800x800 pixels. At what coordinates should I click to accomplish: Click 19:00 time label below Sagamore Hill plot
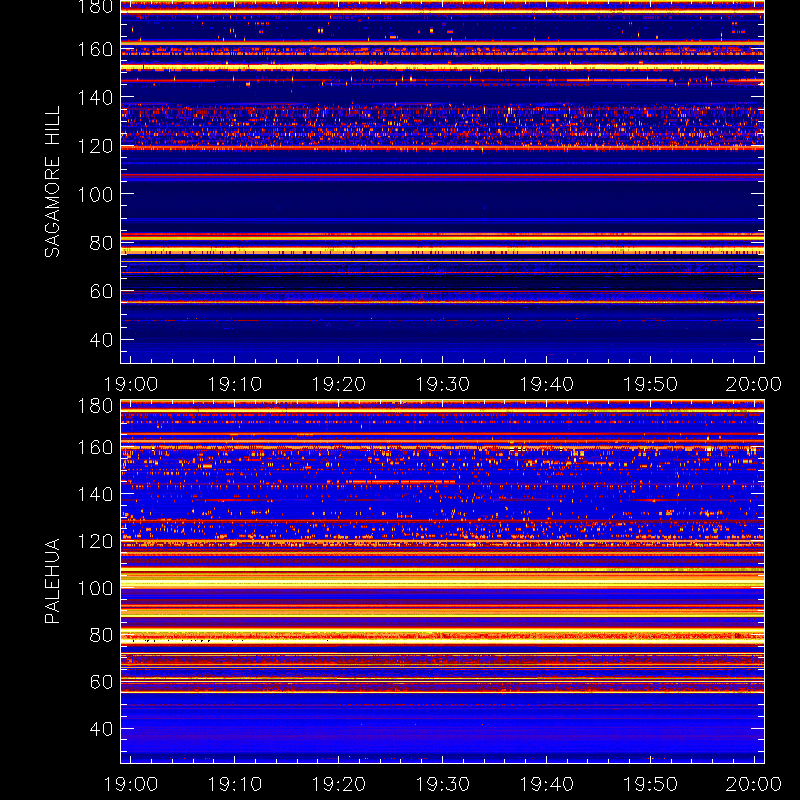click(x=131, y=384)
